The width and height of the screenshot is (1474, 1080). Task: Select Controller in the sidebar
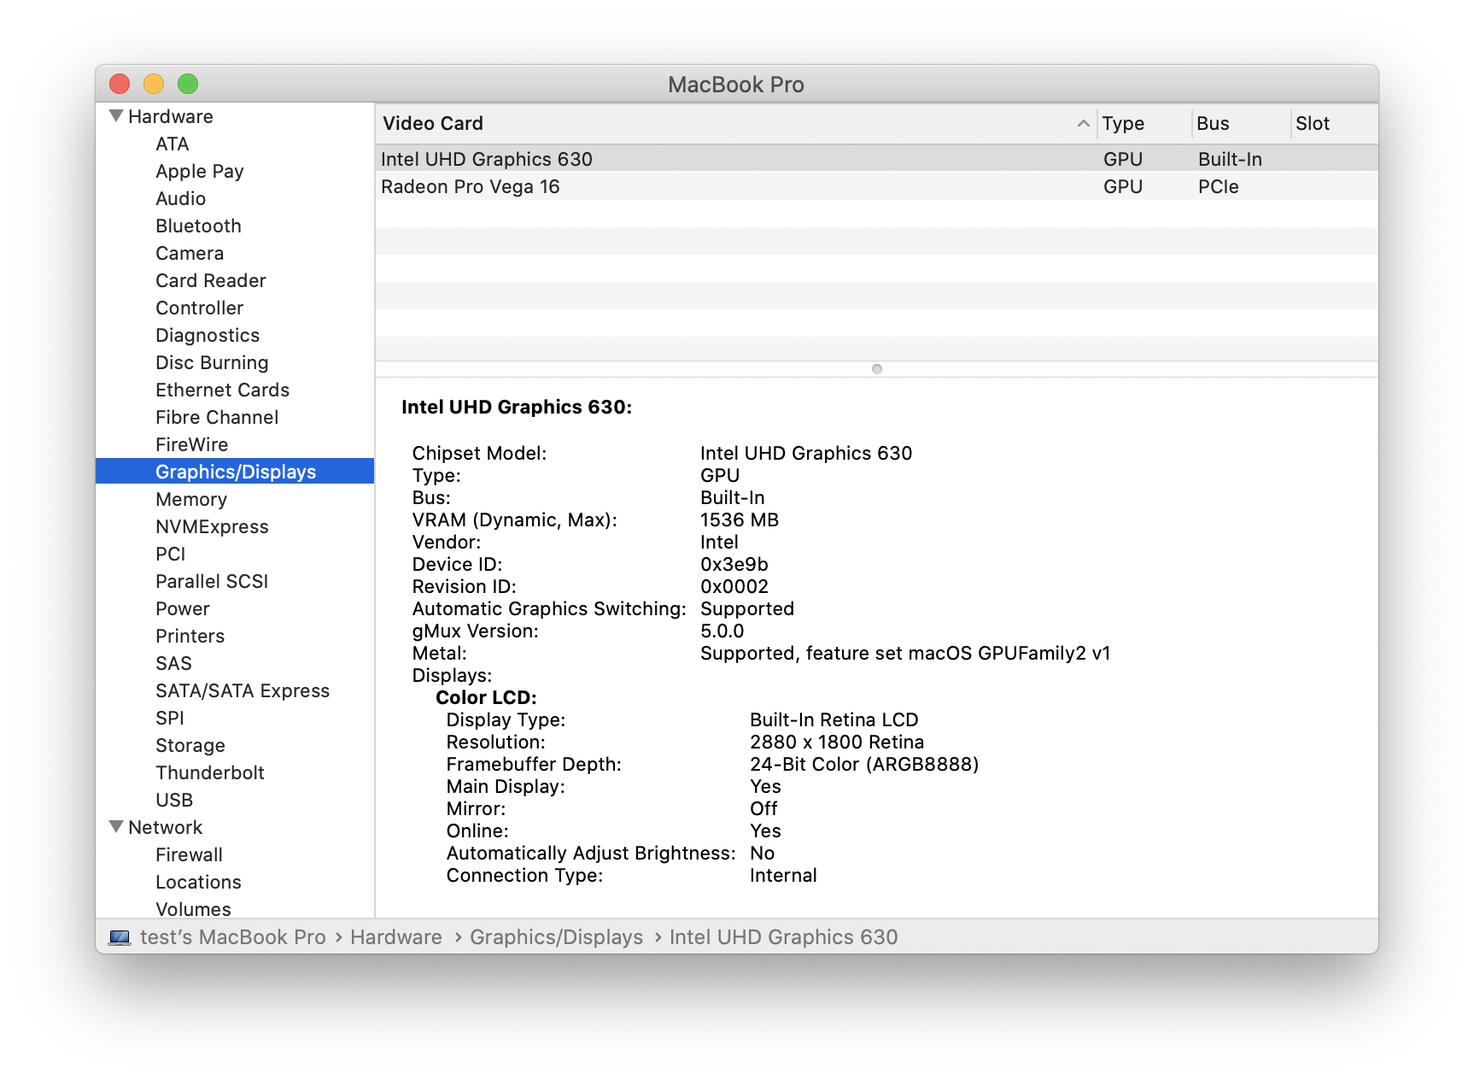pyautogui.click(x=199, y=308)
